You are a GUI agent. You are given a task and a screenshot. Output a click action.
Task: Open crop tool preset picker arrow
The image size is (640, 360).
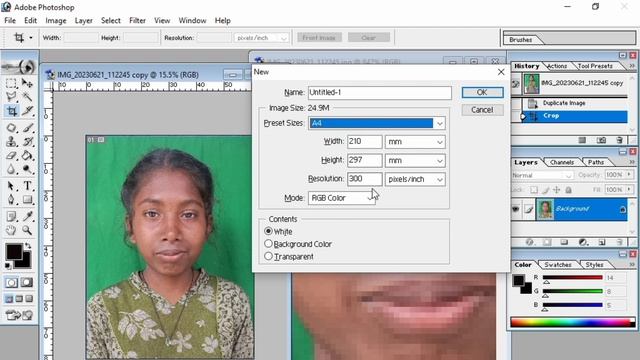(31, 38)
